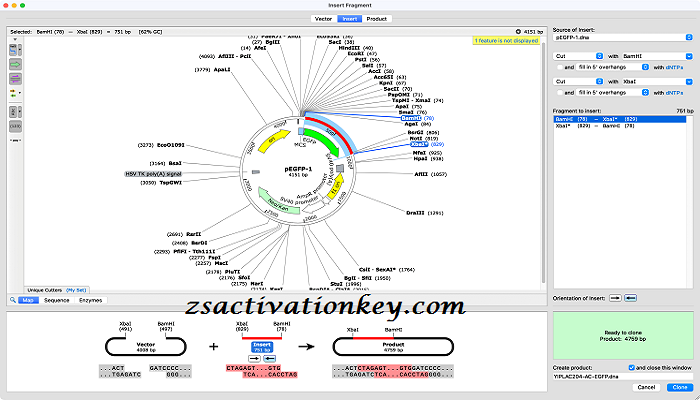Click the green EGFP feature arrow on map
This screenshot has width=700, height=400.
pos(323,142)
